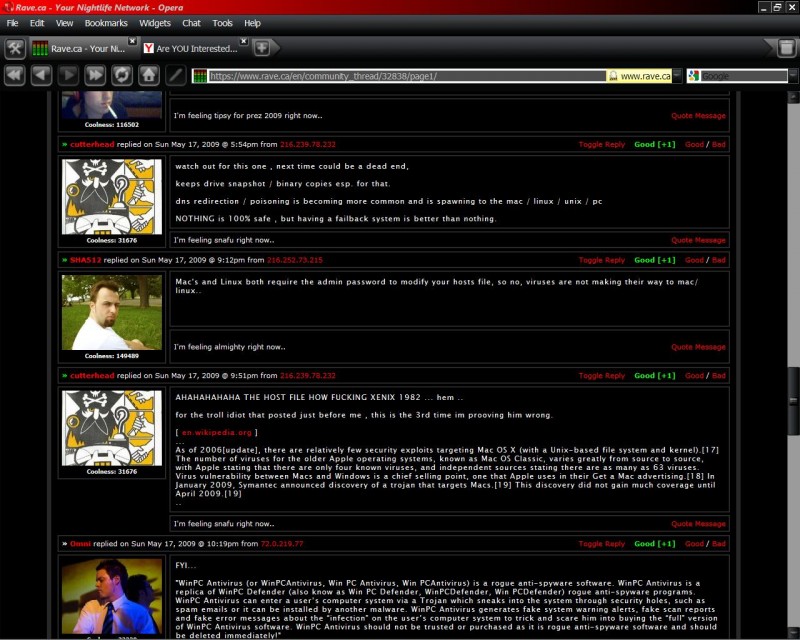800x640 pixels.
Task: Click the scrollbar up arrow
Action: [x=793, y=97]
